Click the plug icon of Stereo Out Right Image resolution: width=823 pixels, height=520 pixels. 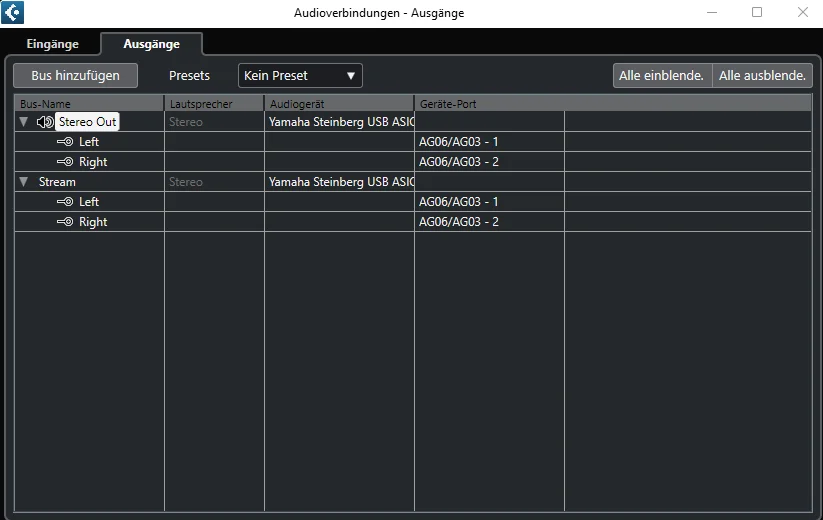[x=65, y=162]
